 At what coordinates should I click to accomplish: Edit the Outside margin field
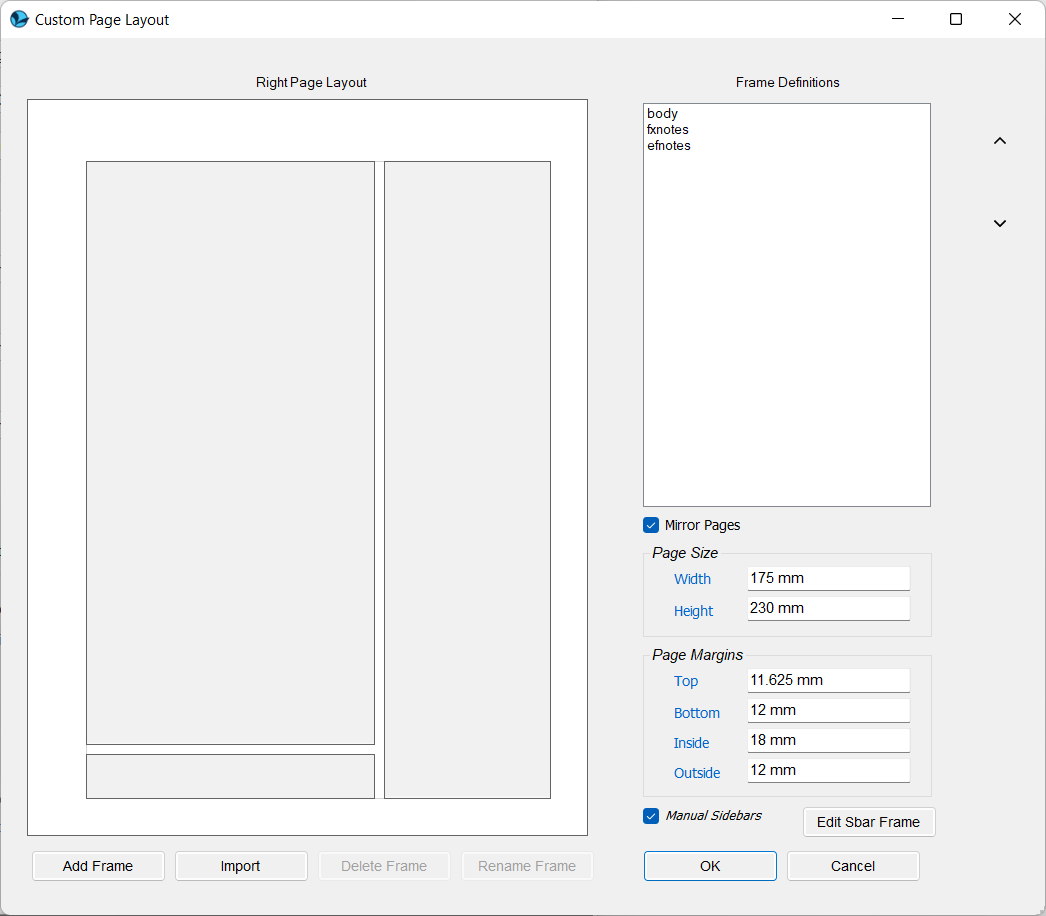click(x=829, y=771)
